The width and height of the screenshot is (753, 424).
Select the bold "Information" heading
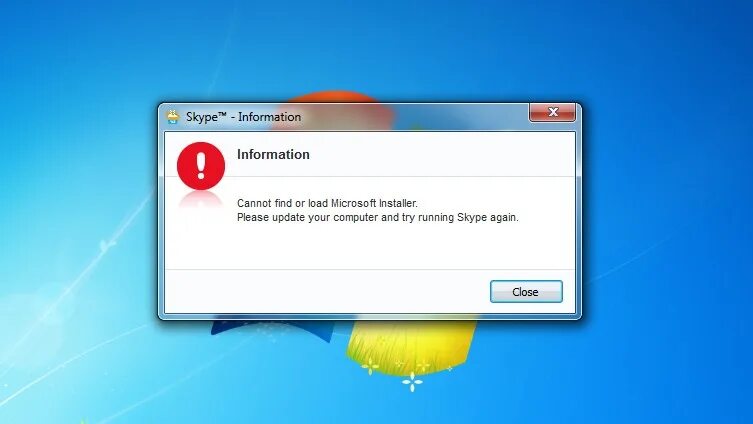tap(273, 154)
